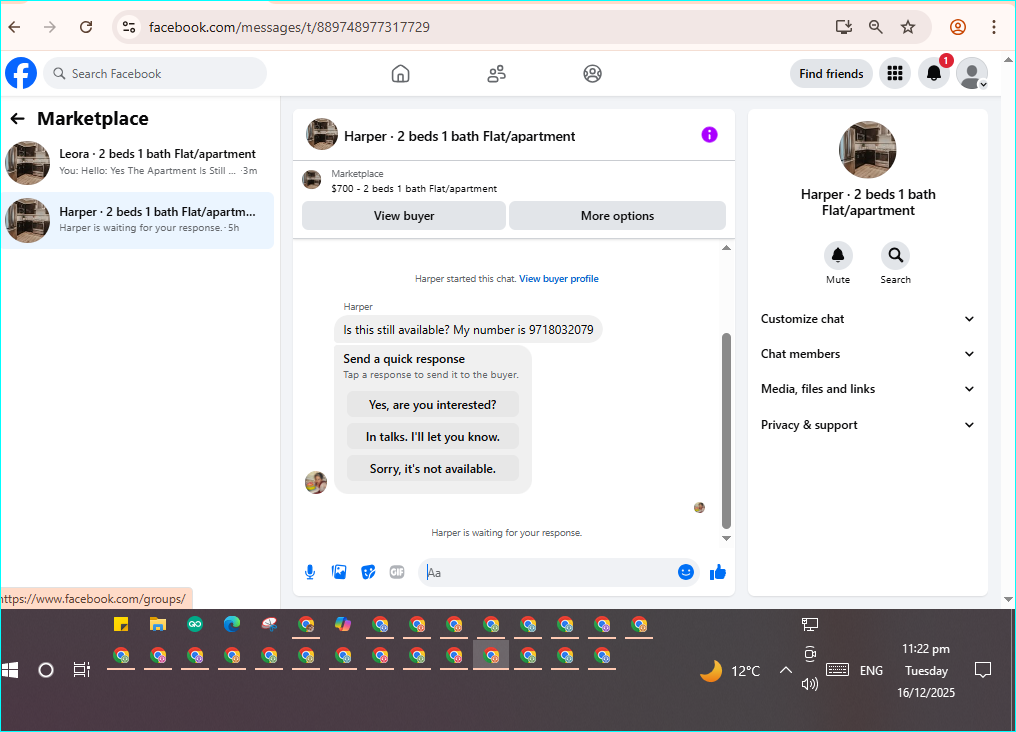
Task: Open File Explorer from the taskbar
Action: click(157, 624)
